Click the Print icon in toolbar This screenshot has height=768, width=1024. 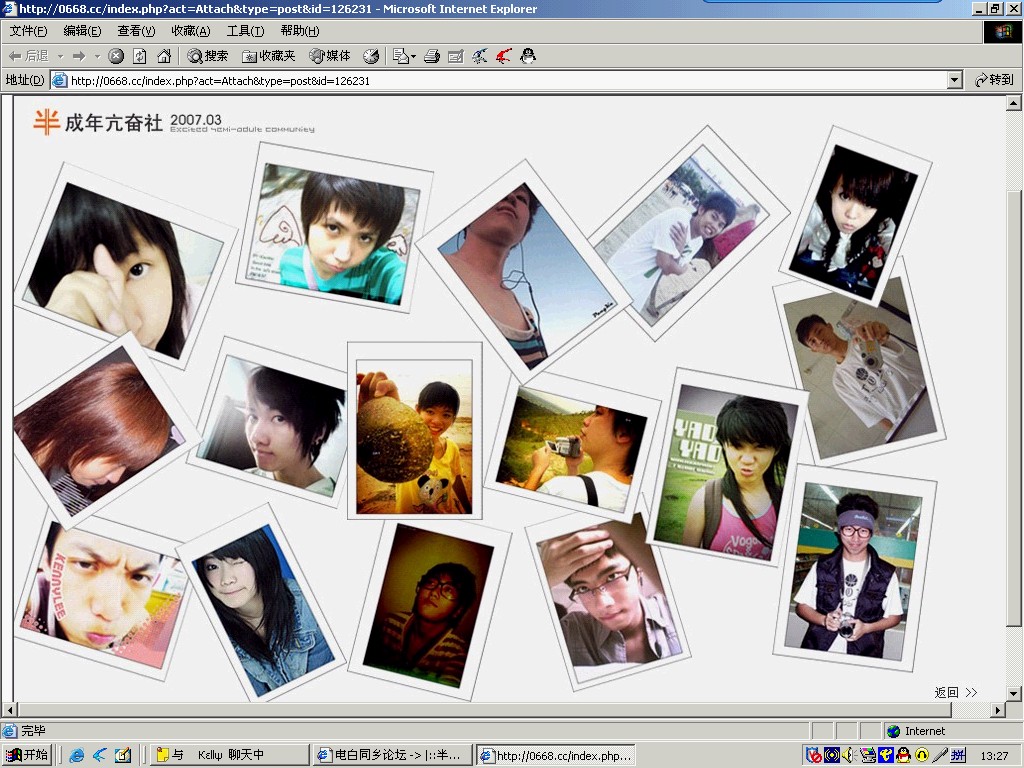click(x=432, y=56)
